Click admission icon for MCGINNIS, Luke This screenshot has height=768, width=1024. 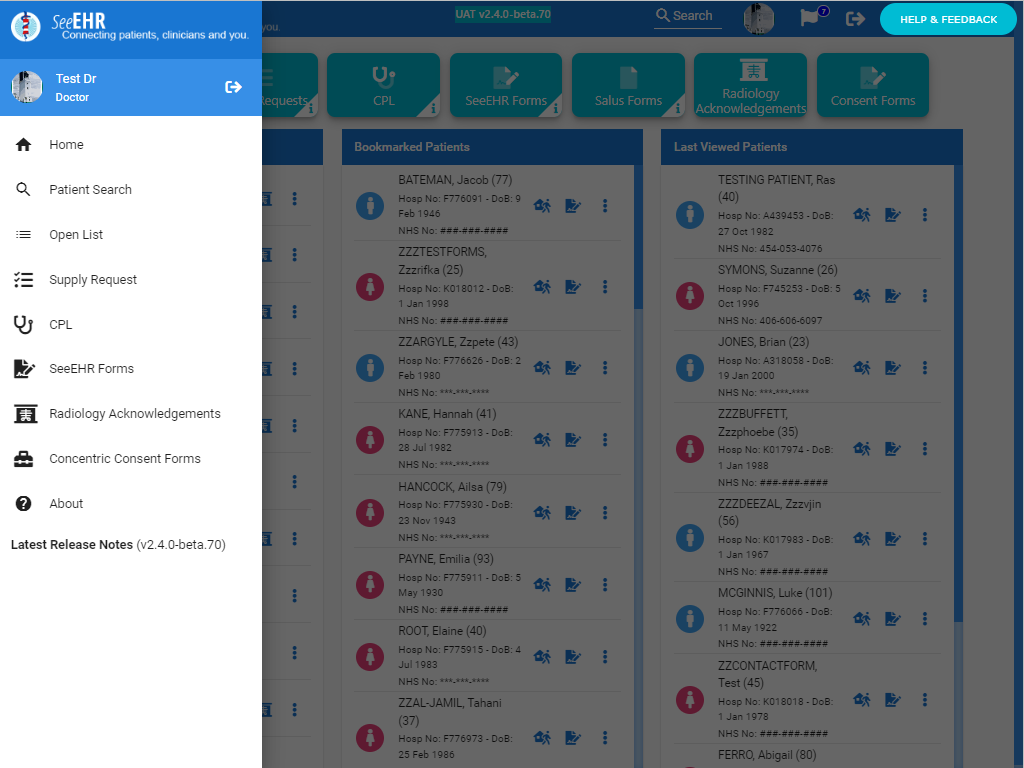point(862,618)
